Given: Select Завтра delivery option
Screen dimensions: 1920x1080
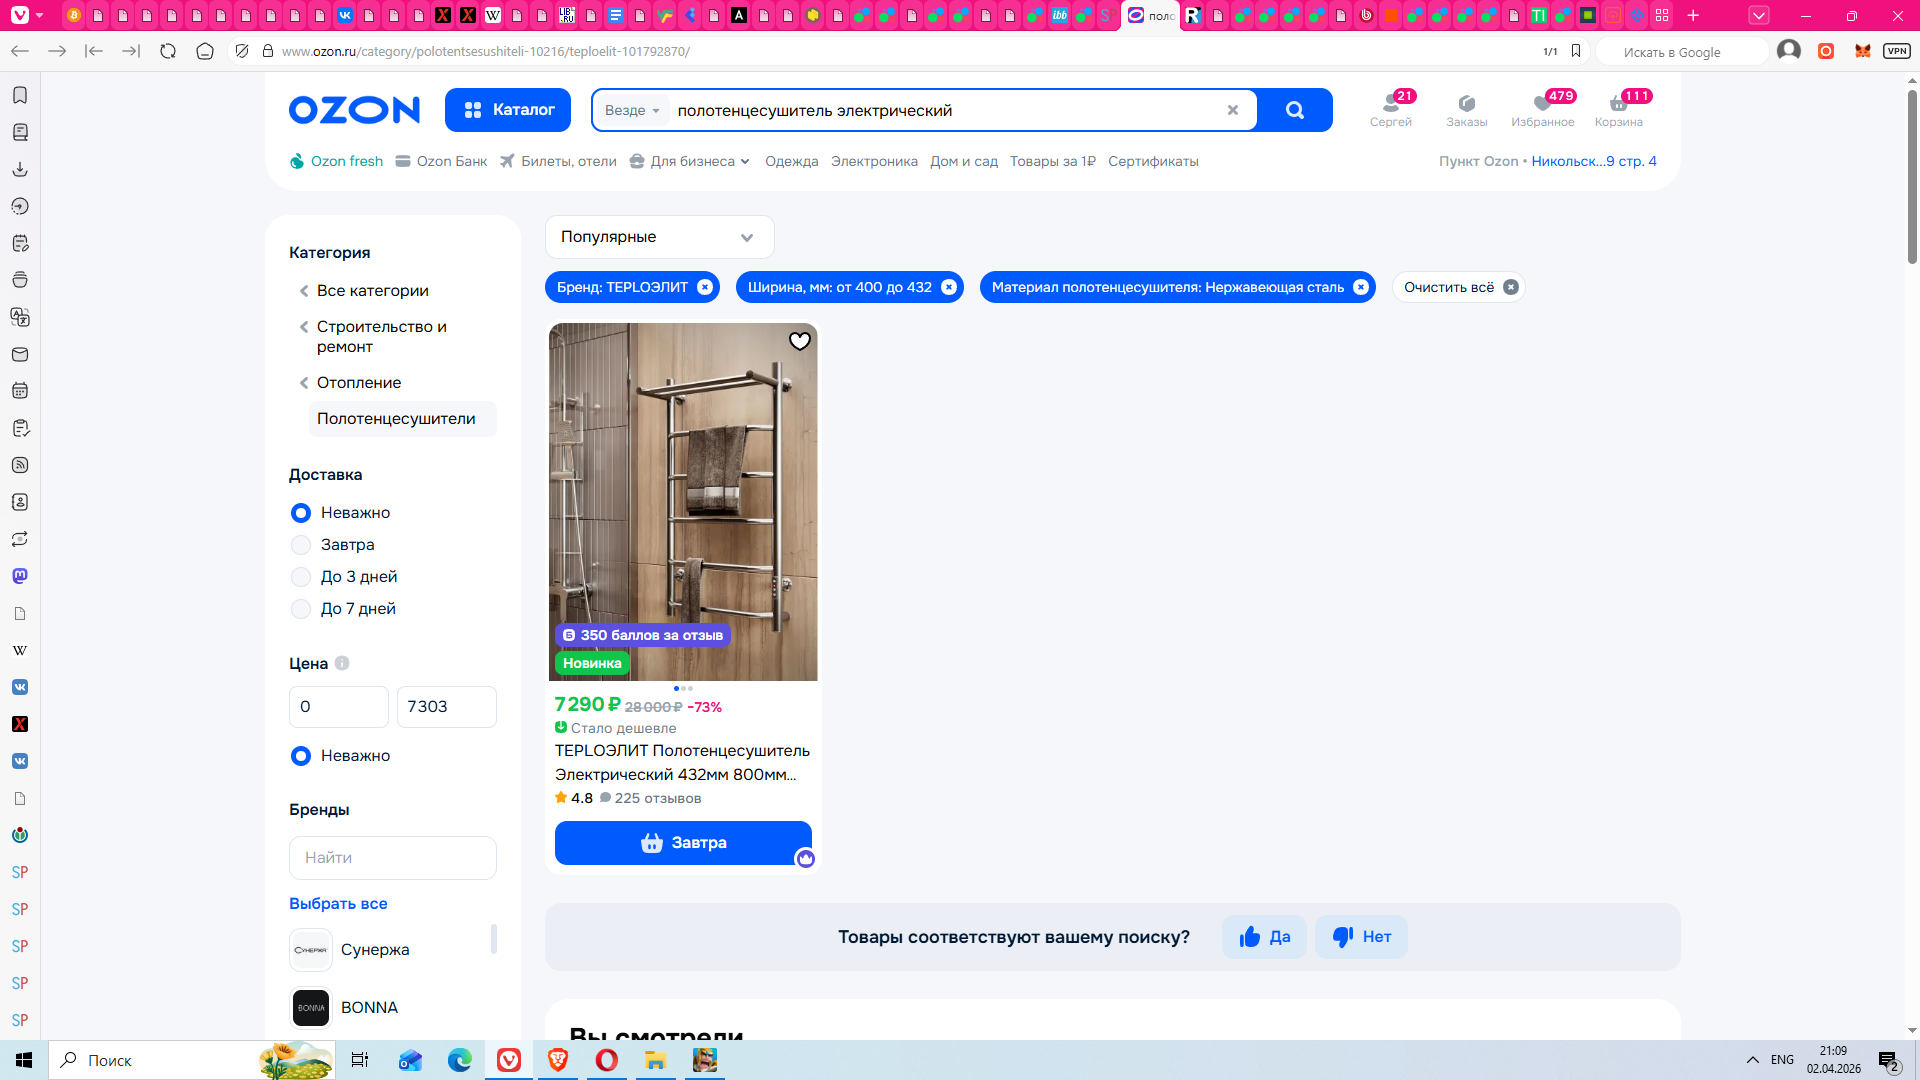Looking at the screenshot, I should click(301, 545).
